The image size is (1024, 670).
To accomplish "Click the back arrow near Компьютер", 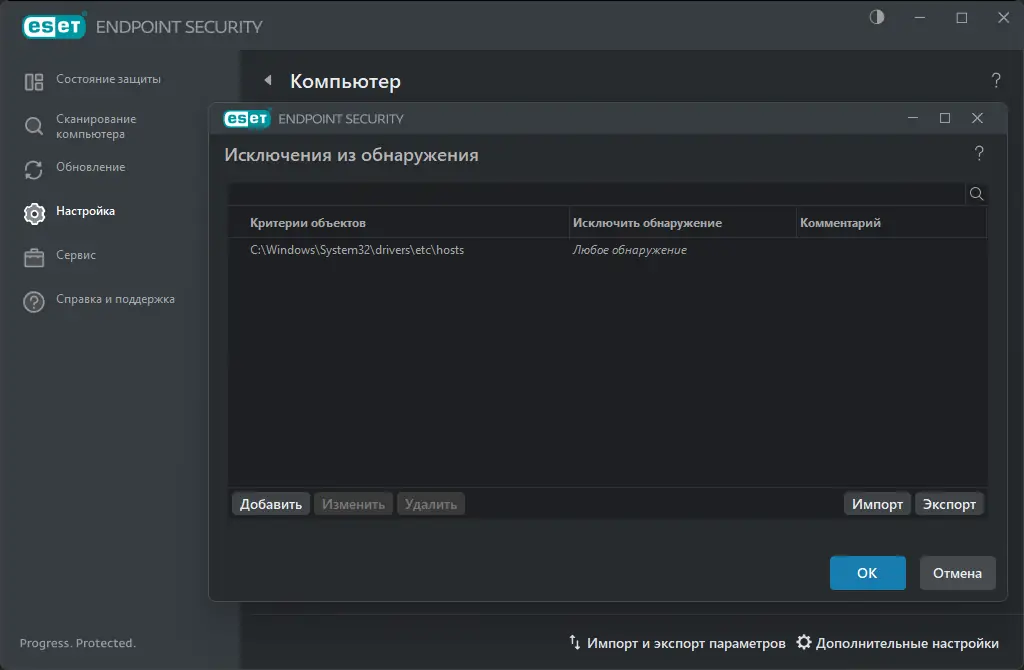I will [266, 81].
